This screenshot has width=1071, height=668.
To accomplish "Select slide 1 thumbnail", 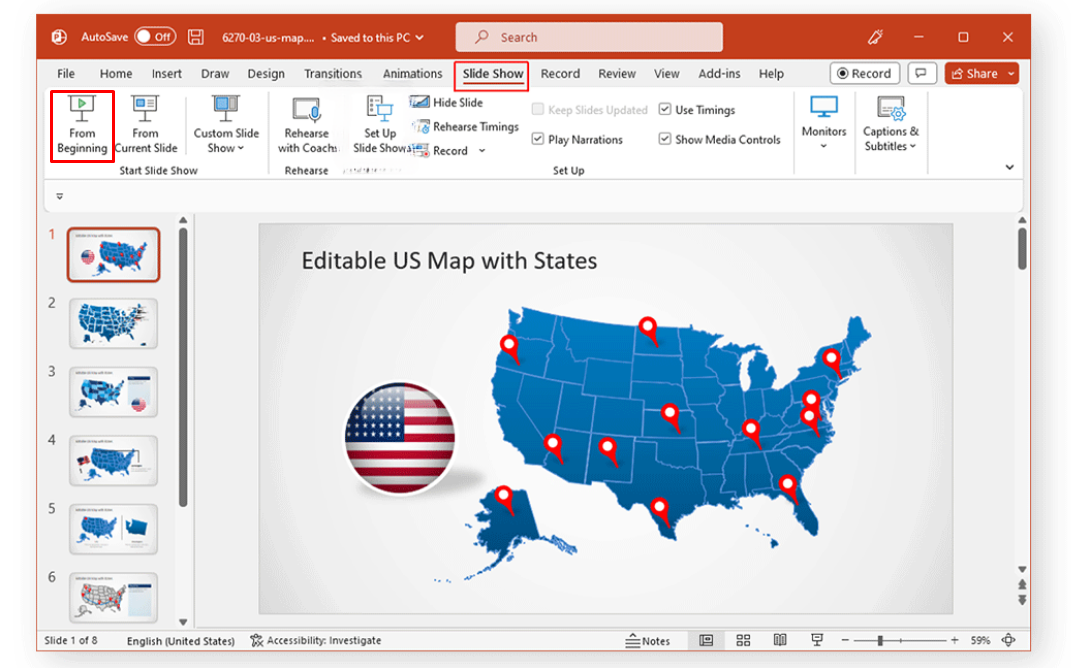I will pyautogui.click(x=113, y=255).
